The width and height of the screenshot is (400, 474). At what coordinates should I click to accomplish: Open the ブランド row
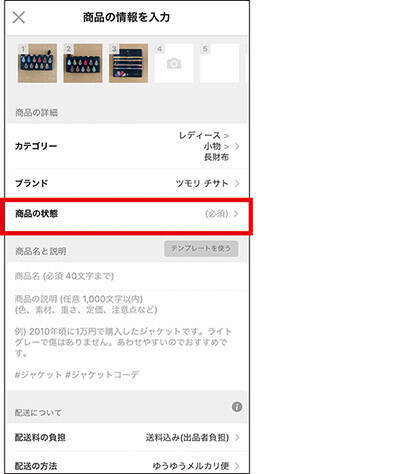(127, 183)
